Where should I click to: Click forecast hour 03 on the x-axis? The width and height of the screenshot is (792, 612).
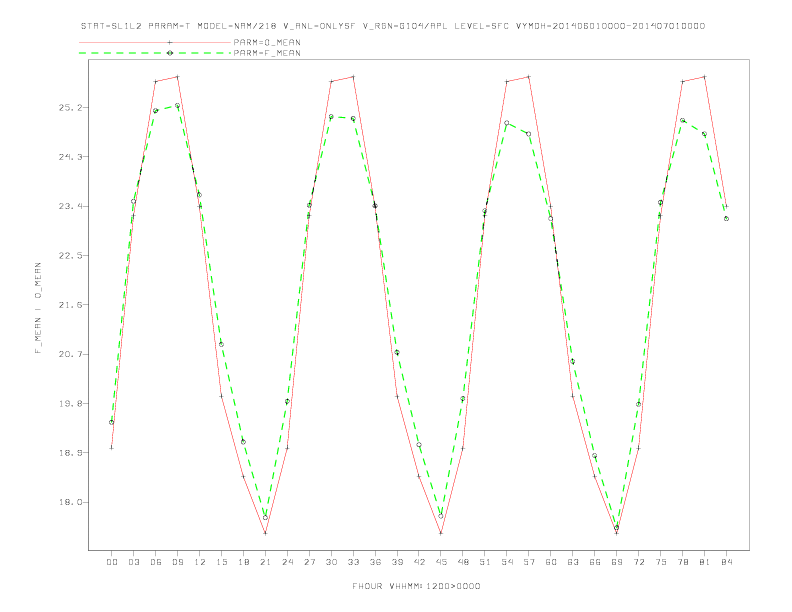133,562
